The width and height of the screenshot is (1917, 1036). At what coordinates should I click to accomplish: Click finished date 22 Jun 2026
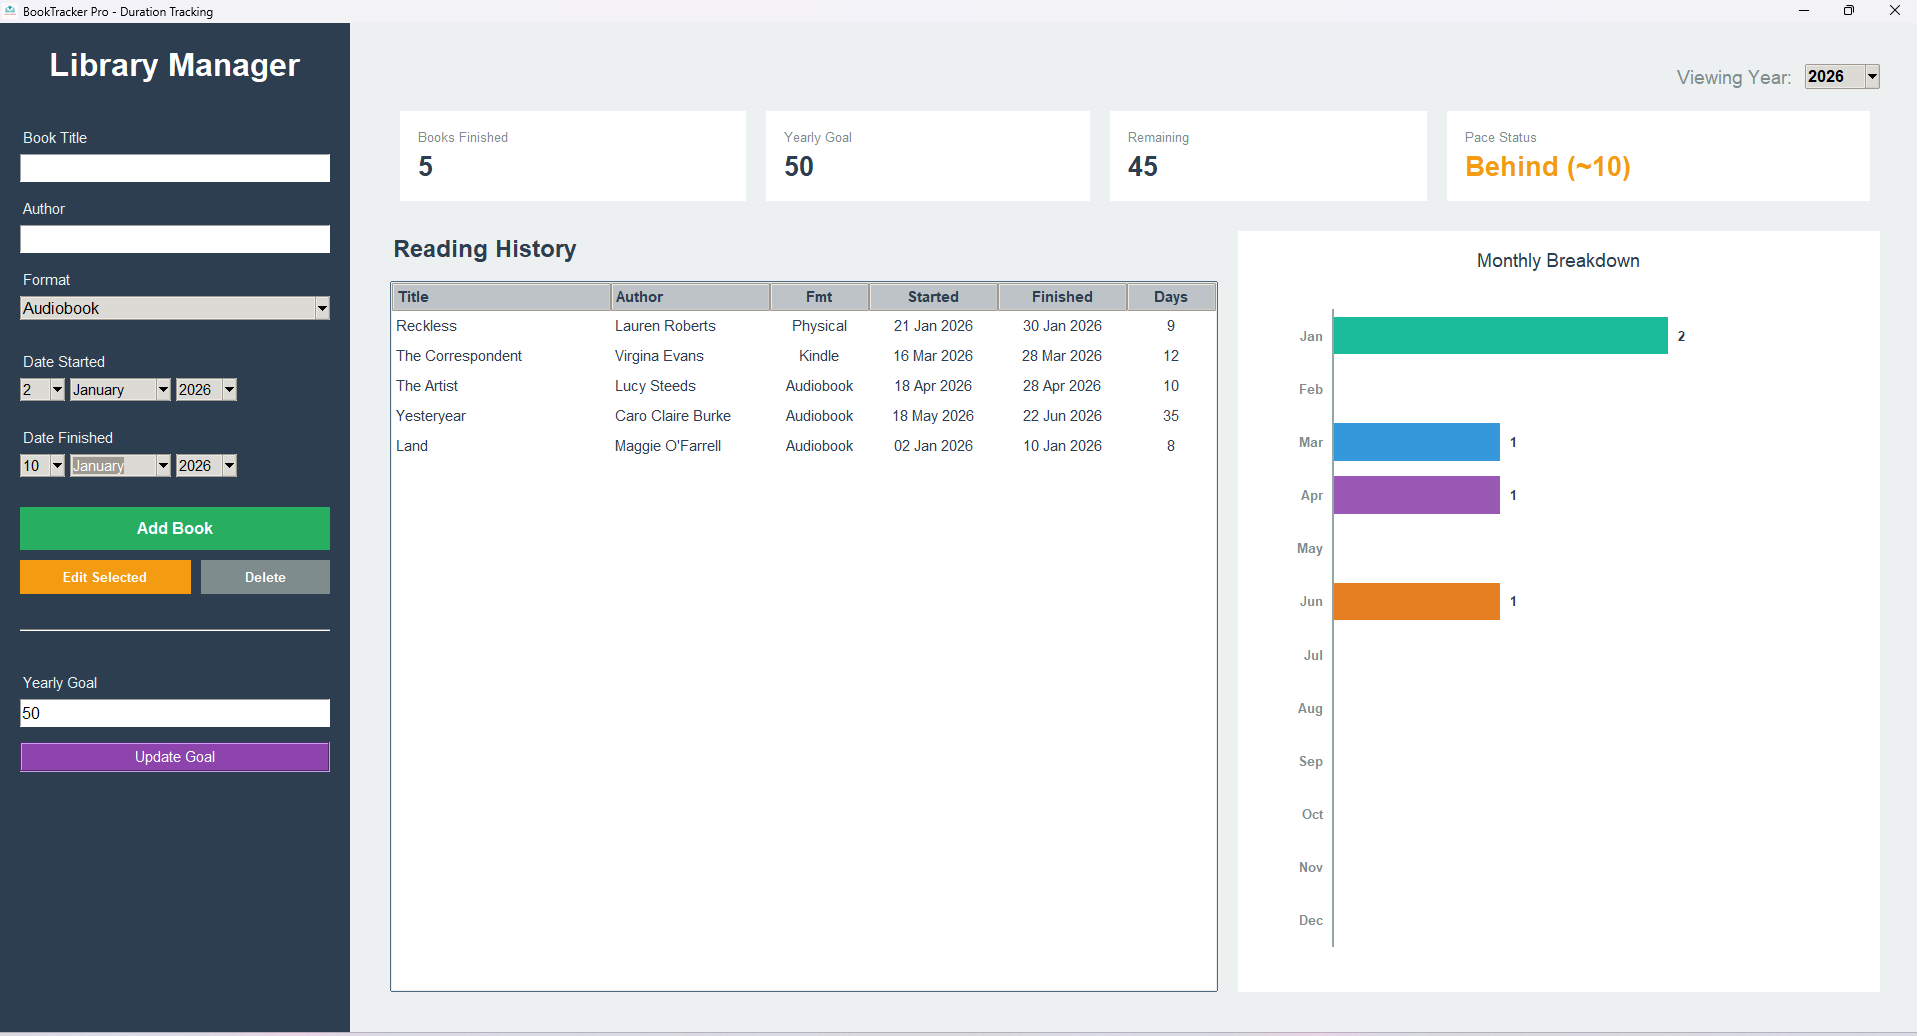pyautogui.click(x=1062, y=416)
